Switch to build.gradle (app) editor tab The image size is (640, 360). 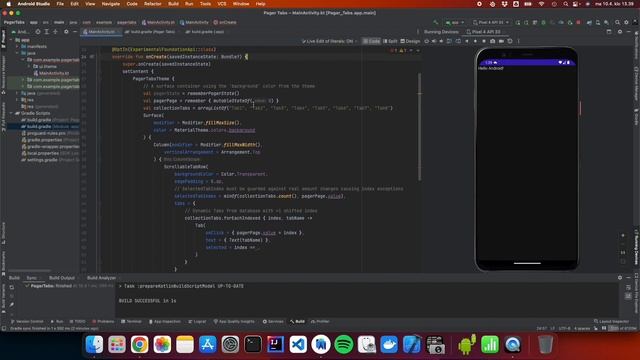[x=207, y=32]
